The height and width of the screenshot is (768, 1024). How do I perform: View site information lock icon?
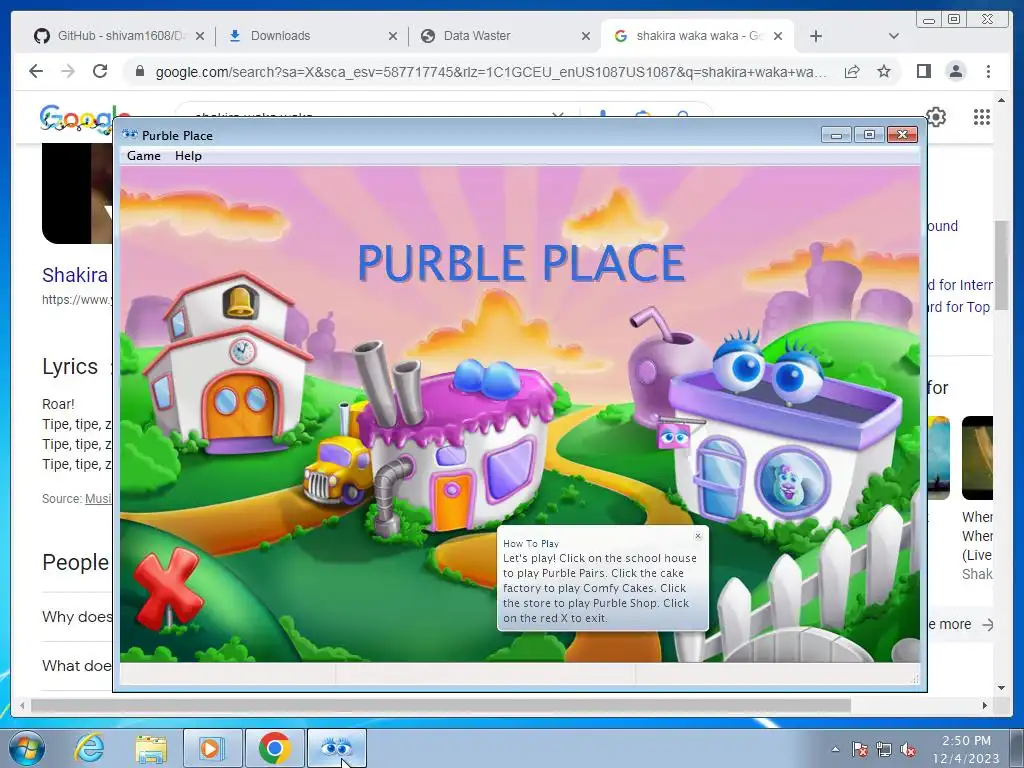click(139, 71)
